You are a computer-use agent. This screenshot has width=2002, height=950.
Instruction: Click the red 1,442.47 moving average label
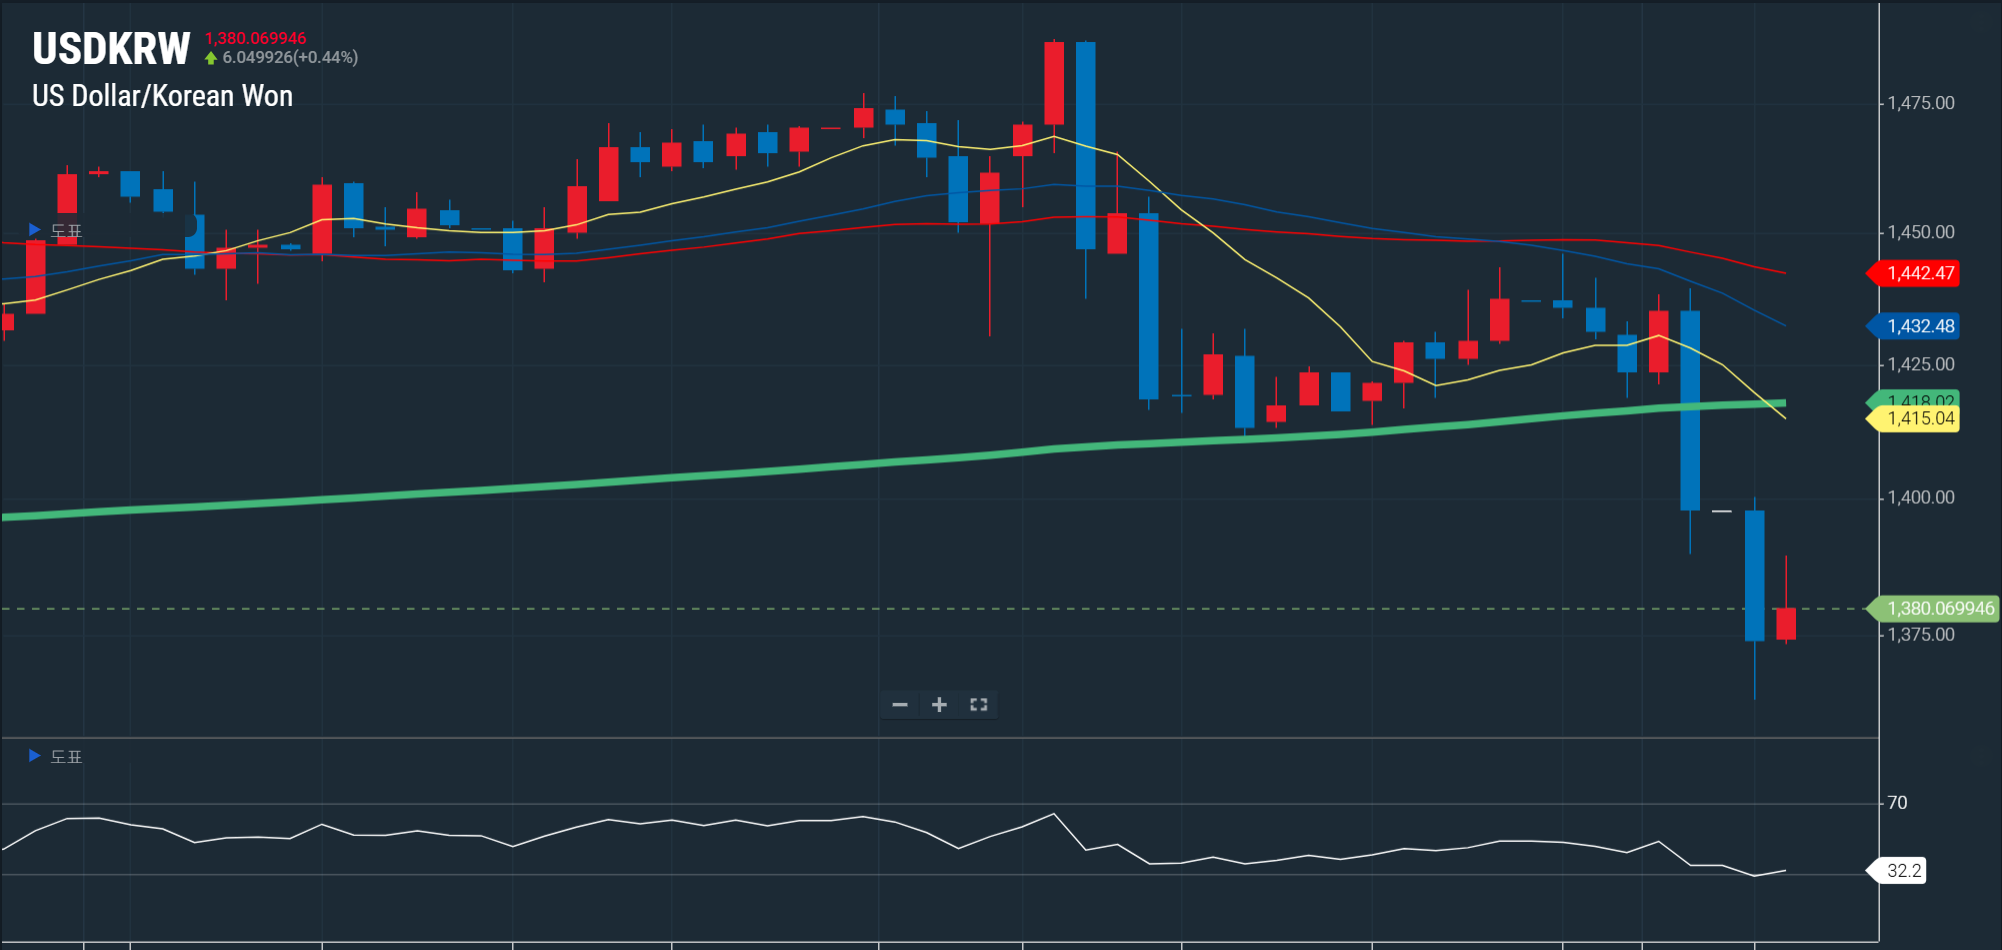pos(1919,273)
